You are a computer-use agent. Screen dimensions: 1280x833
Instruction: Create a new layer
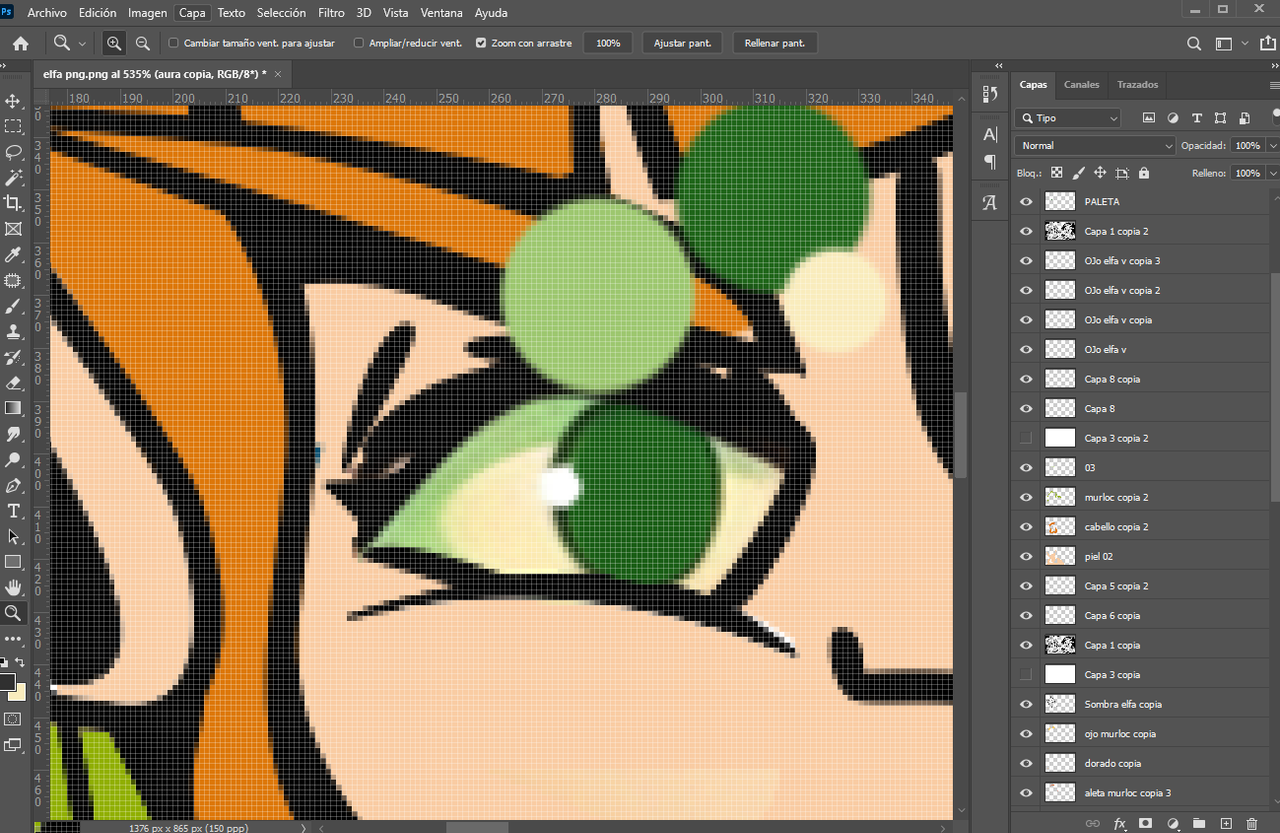[x=1226, y=823]
